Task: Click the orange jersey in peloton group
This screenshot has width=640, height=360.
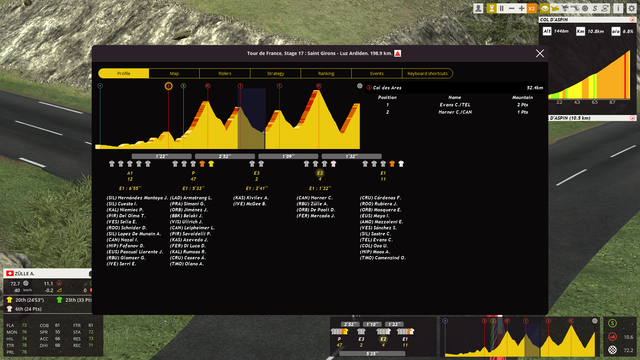Action: 202,164
